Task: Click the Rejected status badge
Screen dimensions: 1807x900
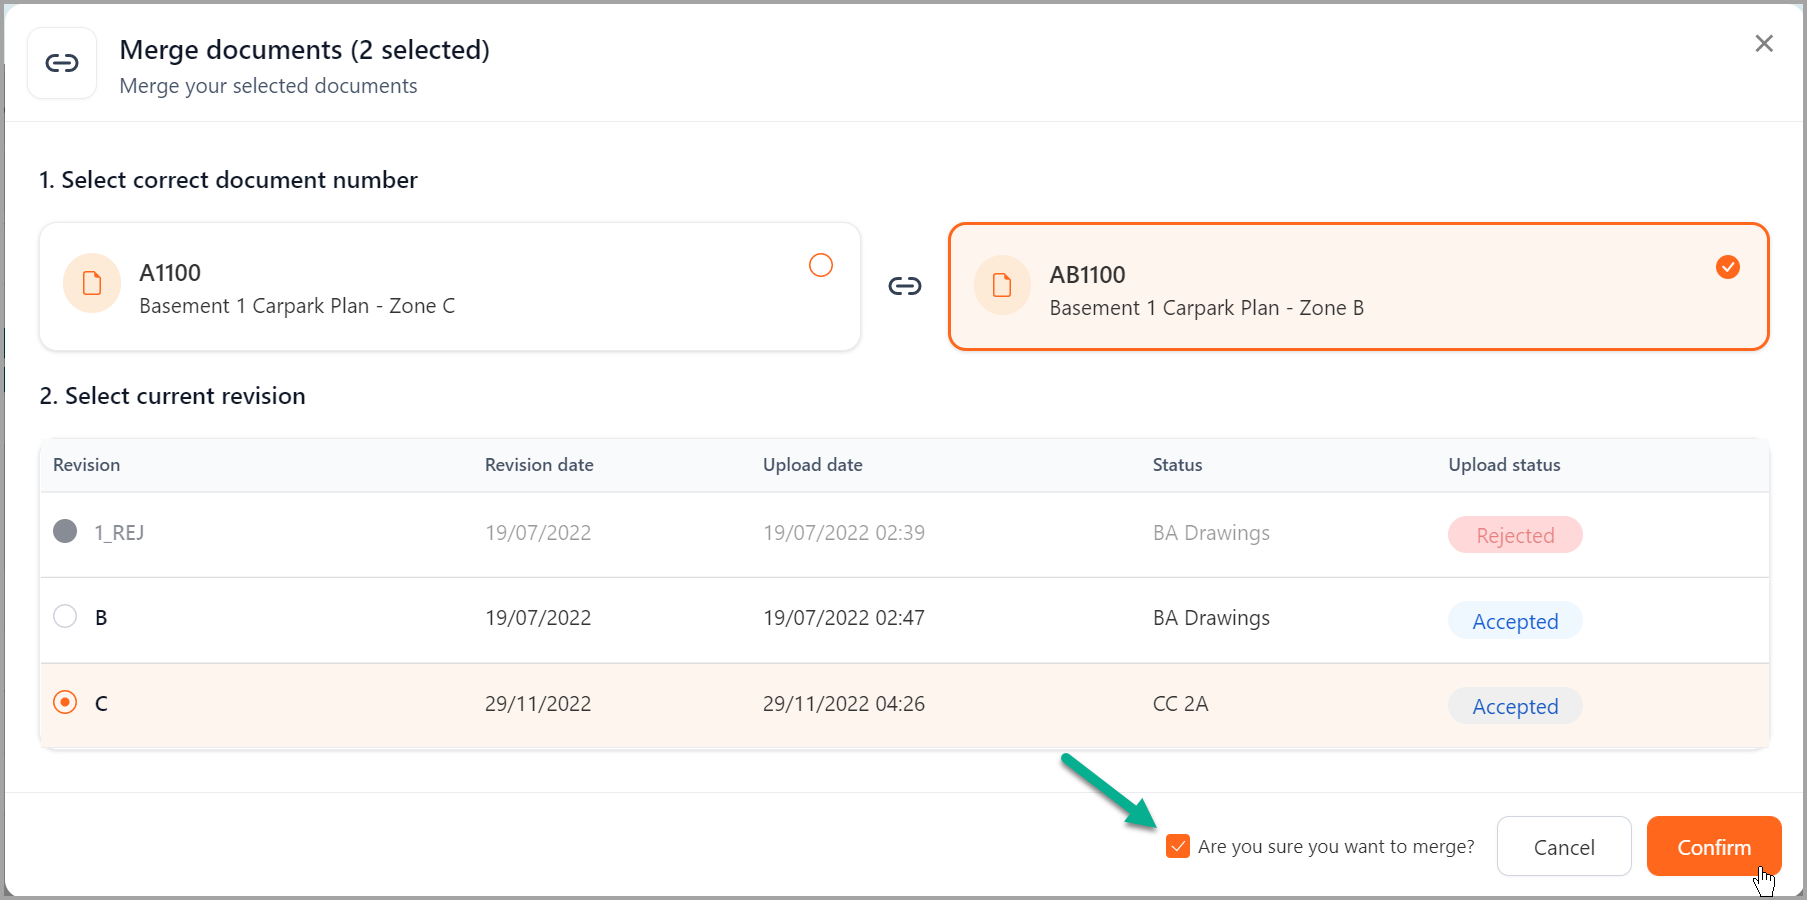Action: (1514, 535)
